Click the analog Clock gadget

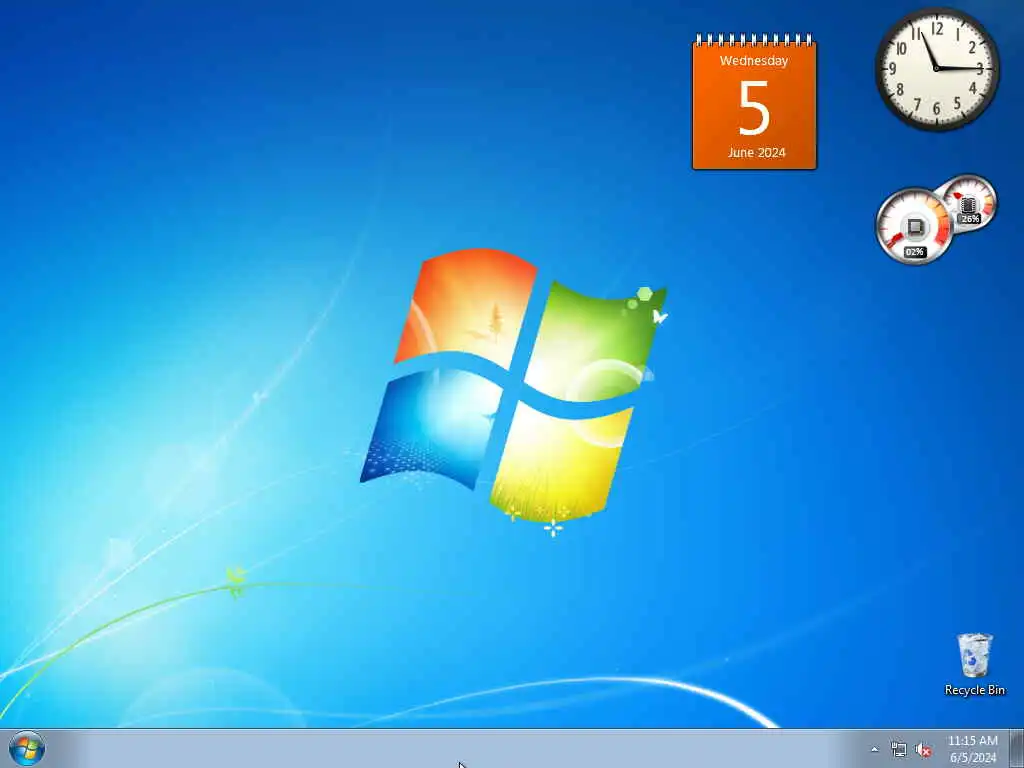tap(936, 69)
